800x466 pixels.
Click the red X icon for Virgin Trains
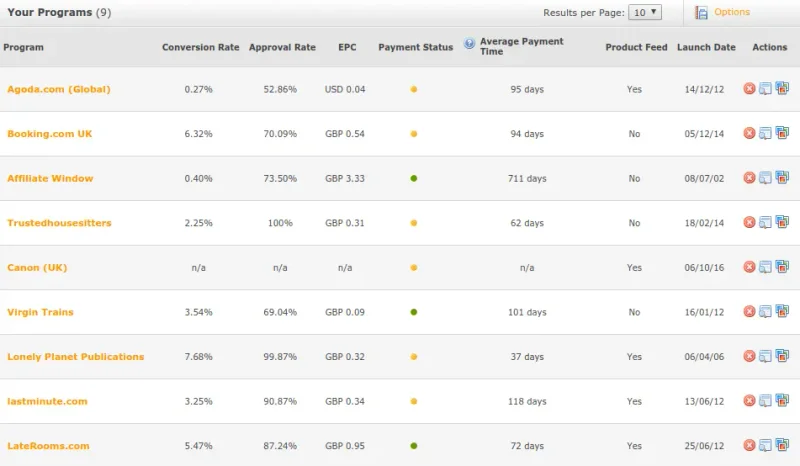click(x=749, y=311)
